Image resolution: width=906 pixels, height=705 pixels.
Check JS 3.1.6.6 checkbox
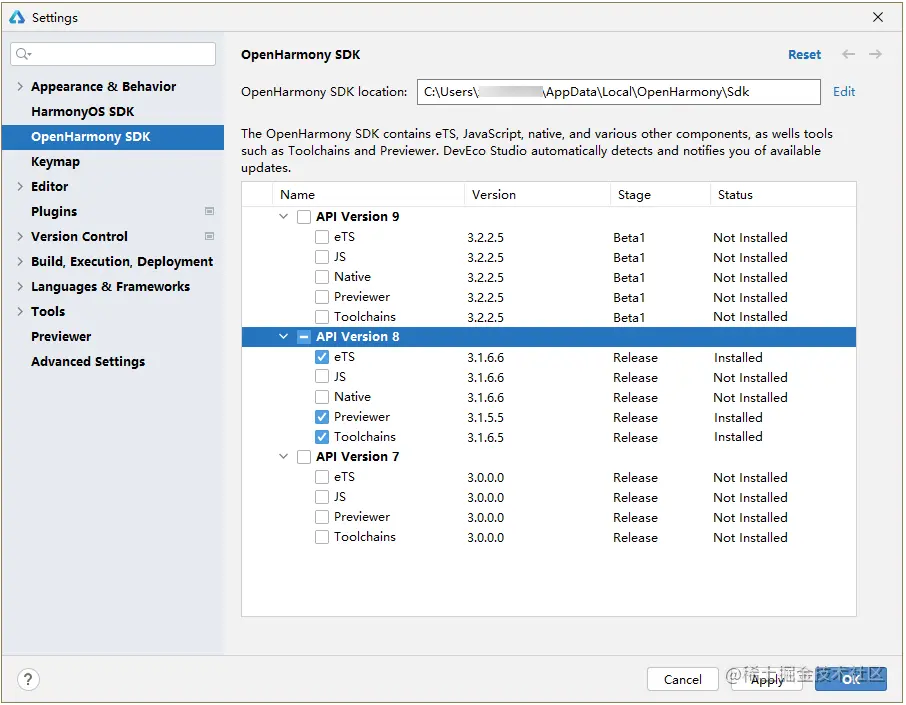pyautogui.click(x=322, y=377)
